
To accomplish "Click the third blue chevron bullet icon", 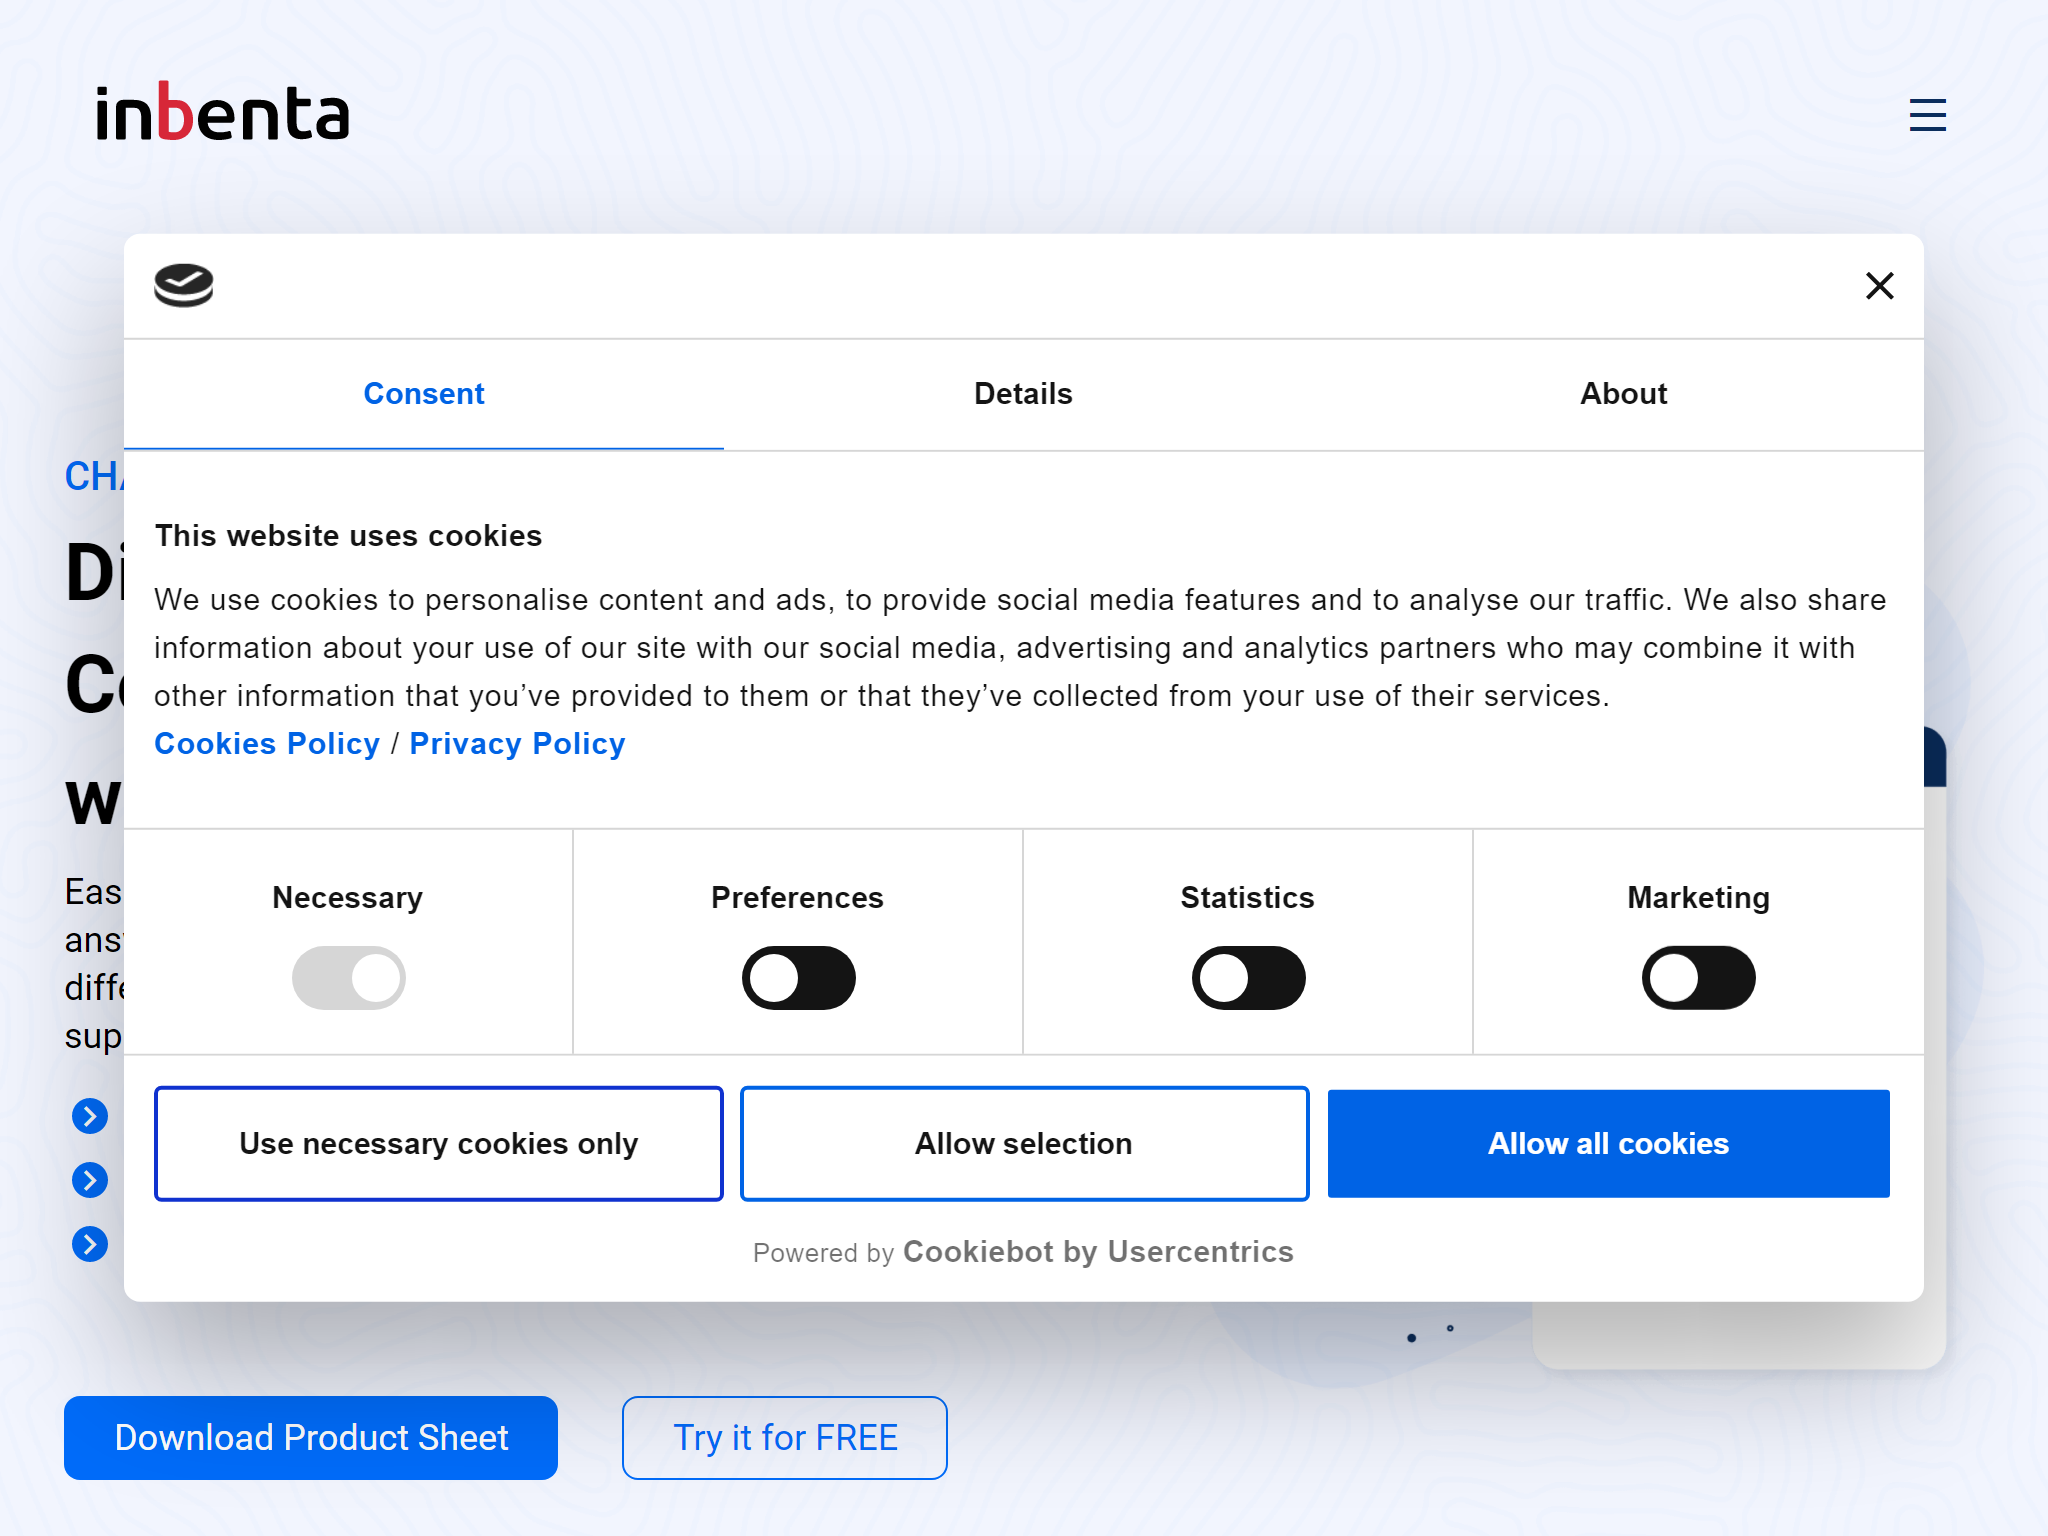I will (x=90, y=1244).
